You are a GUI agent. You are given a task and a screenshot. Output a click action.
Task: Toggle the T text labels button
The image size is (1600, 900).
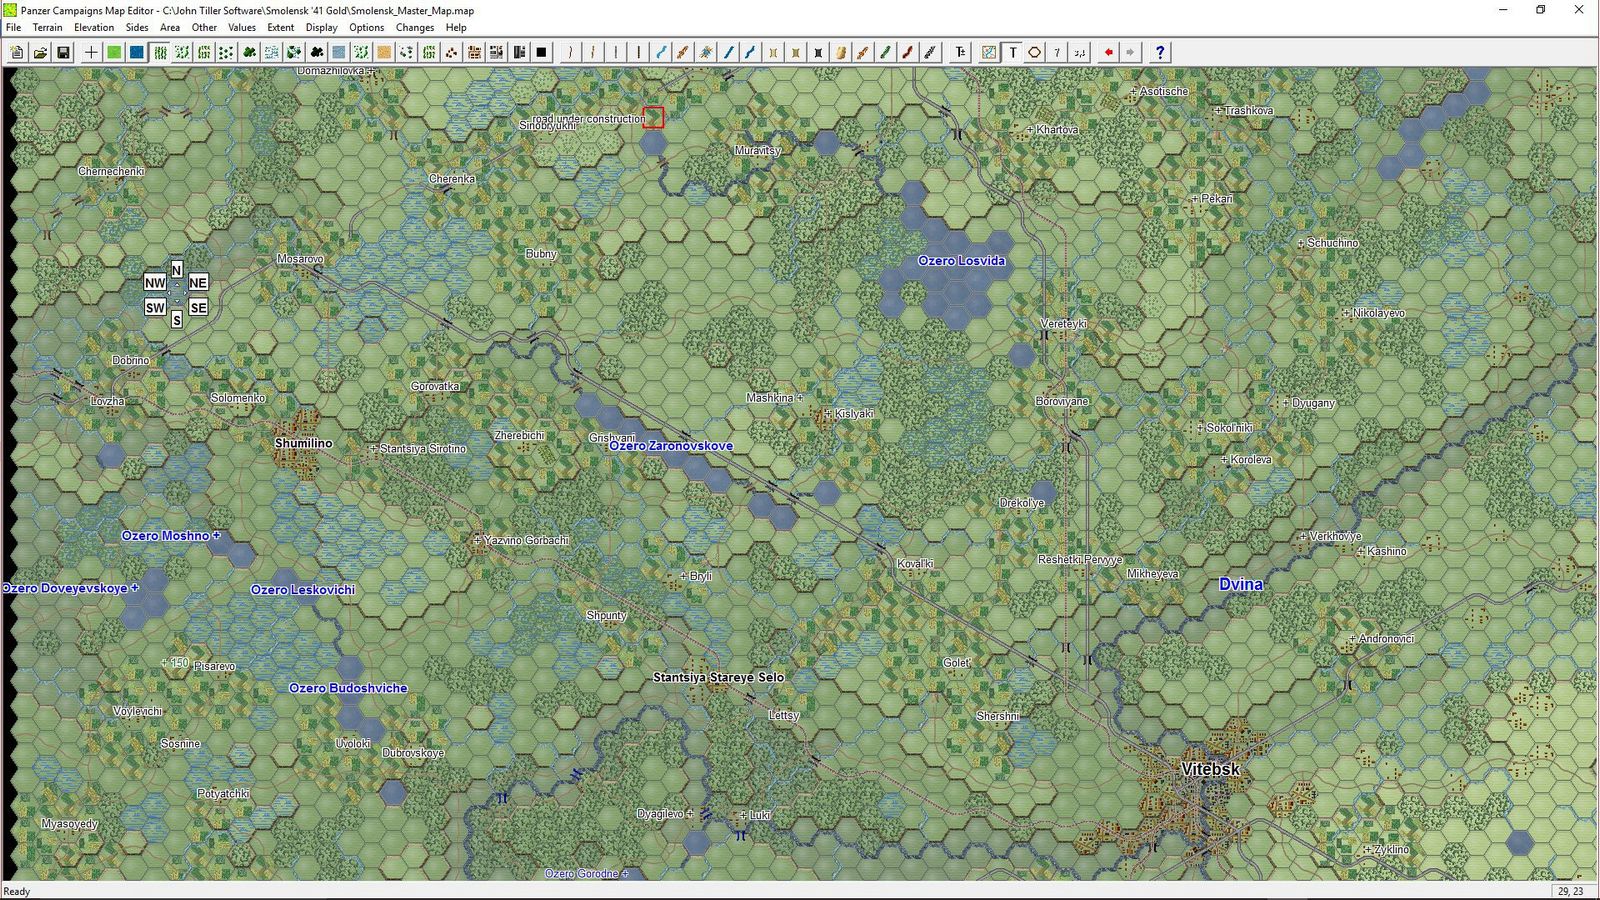click(x=1012, y=52)
